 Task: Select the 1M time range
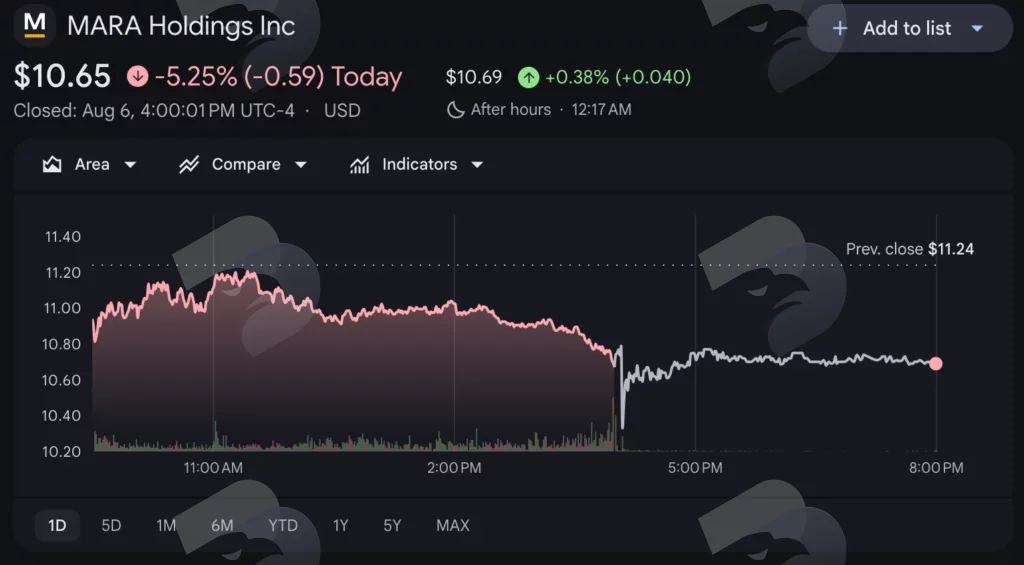tap(166, 525)
